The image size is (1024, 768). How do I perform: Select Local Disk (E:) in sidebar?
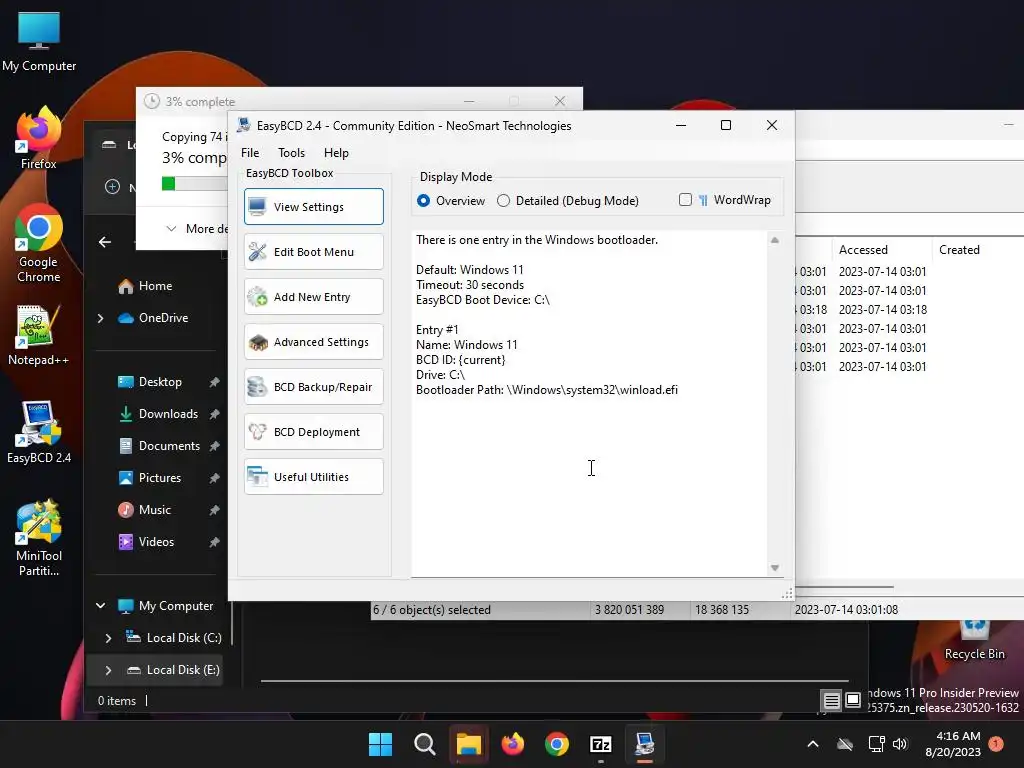[173, 669]
